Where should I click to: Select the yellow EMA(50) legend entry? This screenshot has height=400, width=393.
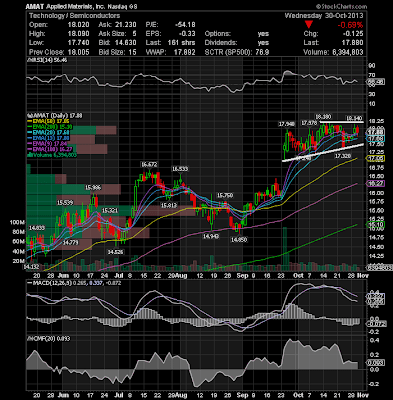[x=48, y=122]
